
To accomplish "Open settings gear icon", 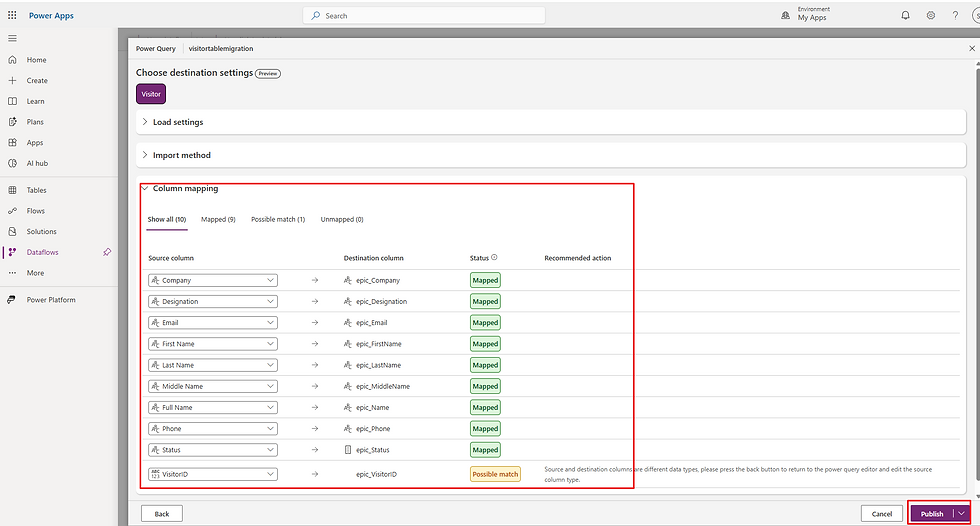I will [931, 16].
